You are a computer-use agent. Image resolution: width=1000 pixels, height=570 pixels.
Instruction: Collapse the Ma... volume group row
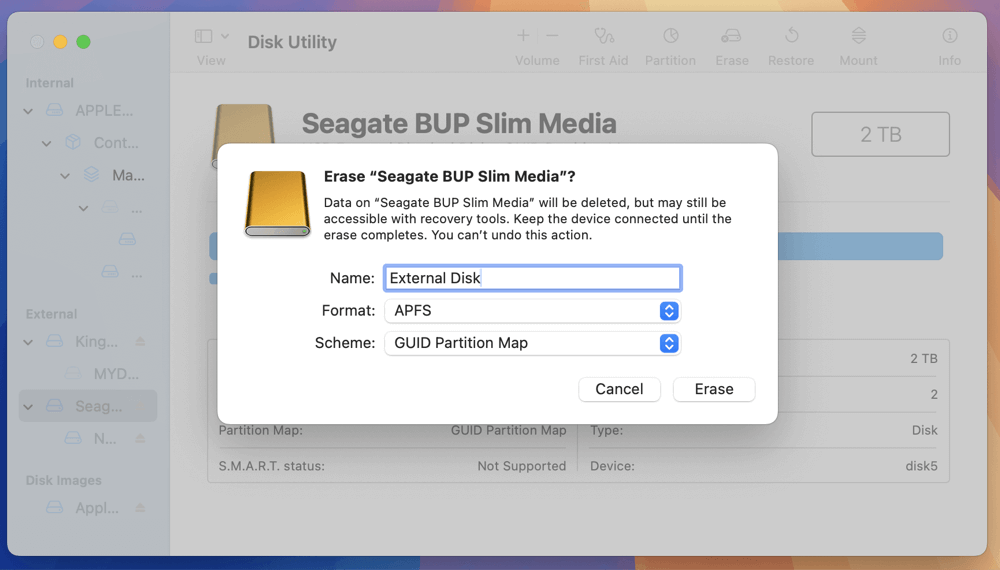65,175
